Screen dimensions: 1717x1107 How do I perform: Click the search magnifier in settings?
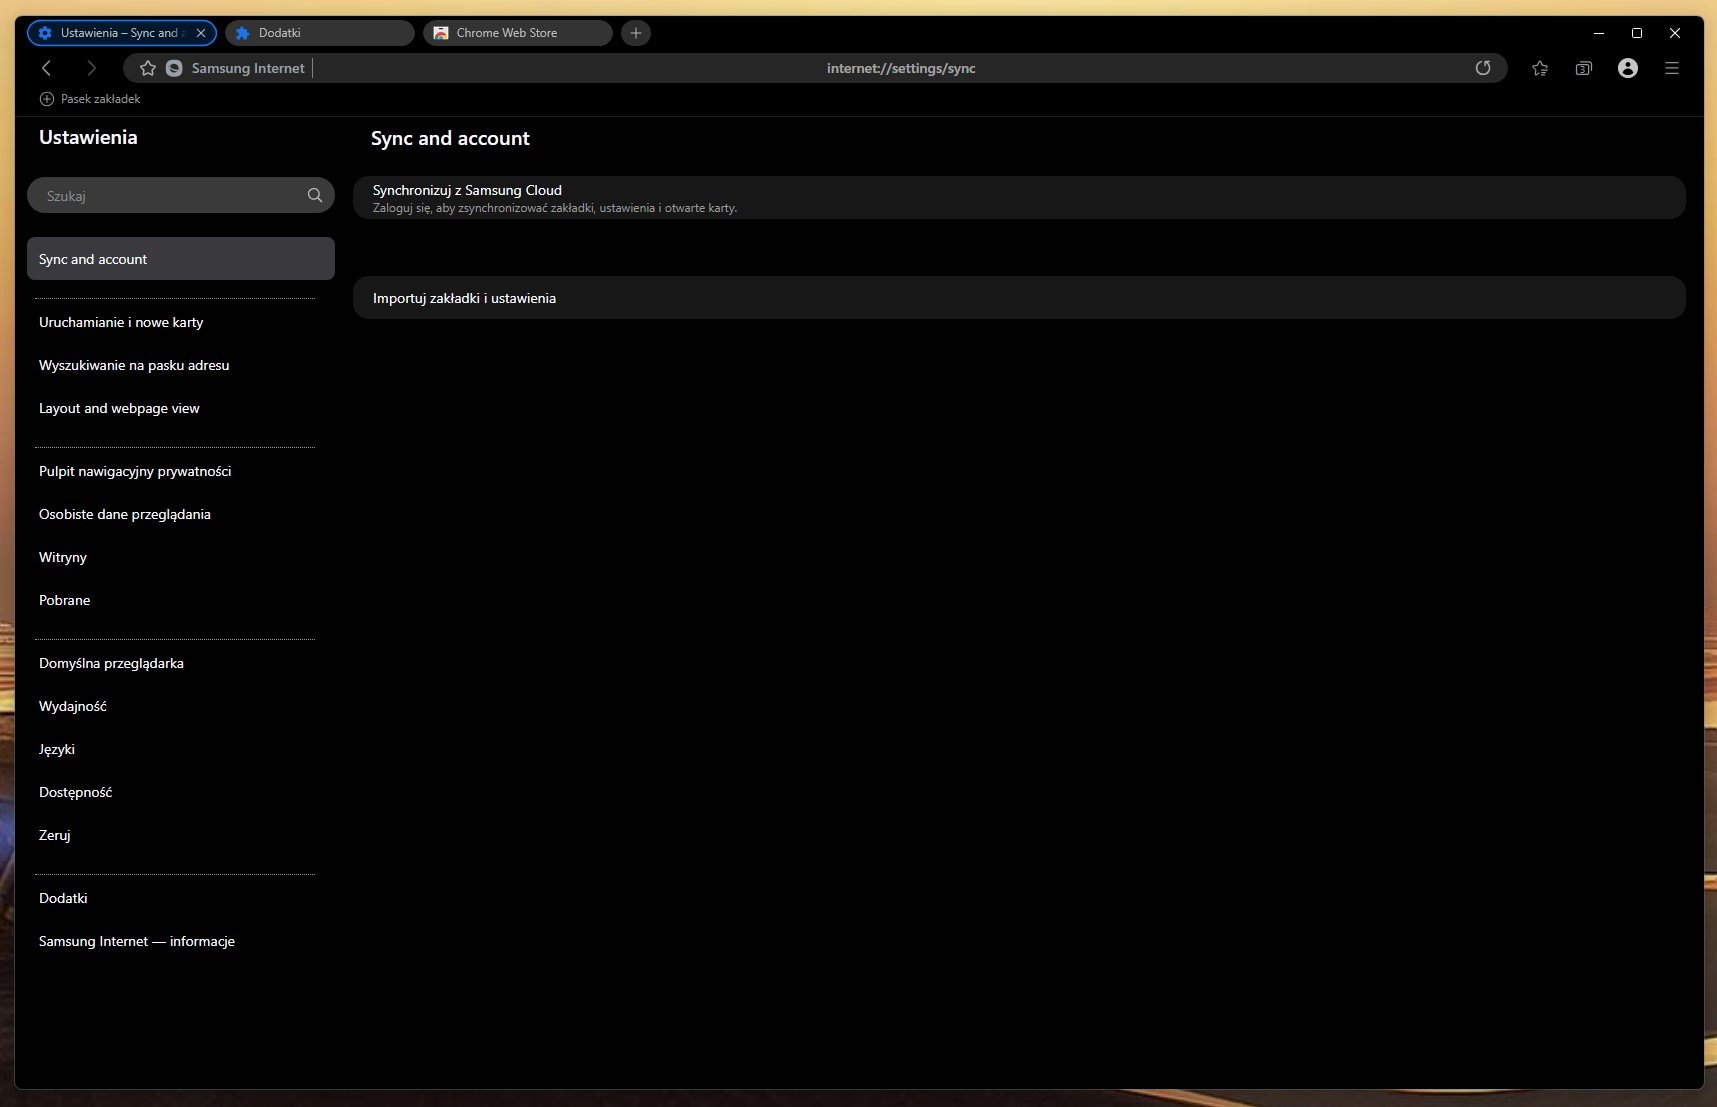[315, 196]
